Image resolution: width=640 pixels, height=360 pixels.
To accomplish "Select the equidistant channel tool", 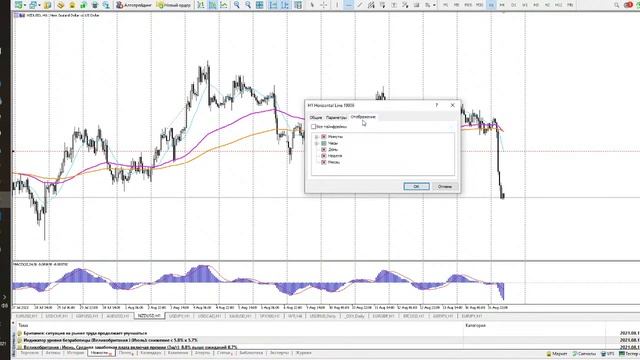I will pos(371,5).
